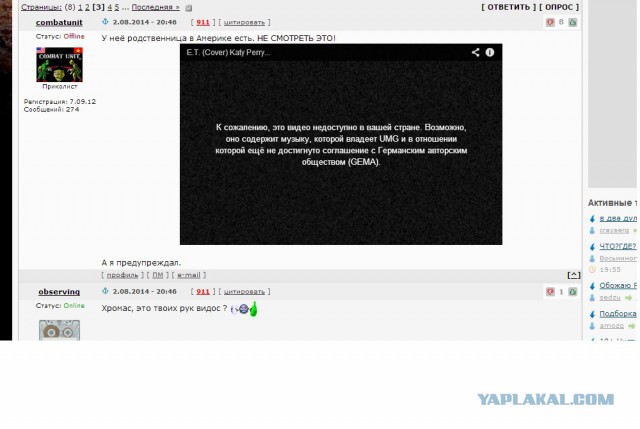The height and width of the screenshot is (429, 640).
Task: Open combatunit's e-mail link
Action: 189,275
